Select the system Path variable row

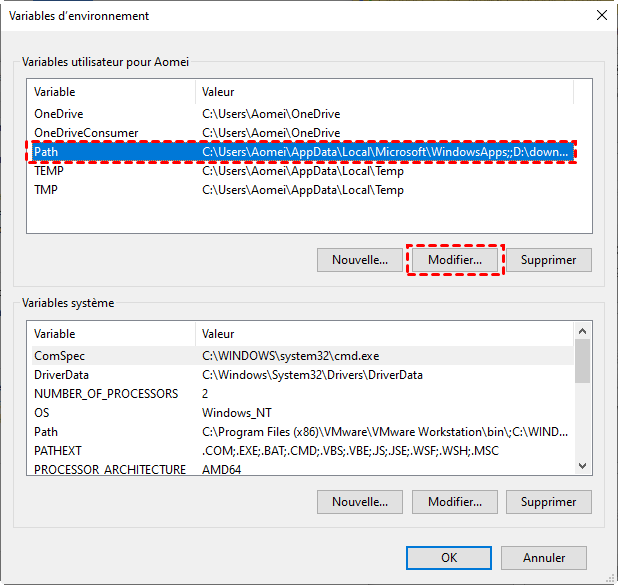click(300, 431)
